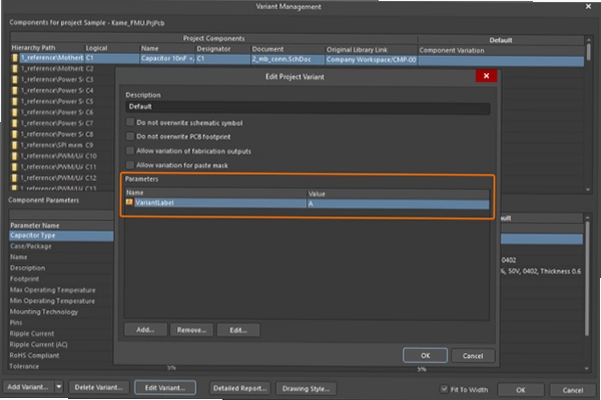
Task: Click the folder icon for row C7
Action: 15,123
